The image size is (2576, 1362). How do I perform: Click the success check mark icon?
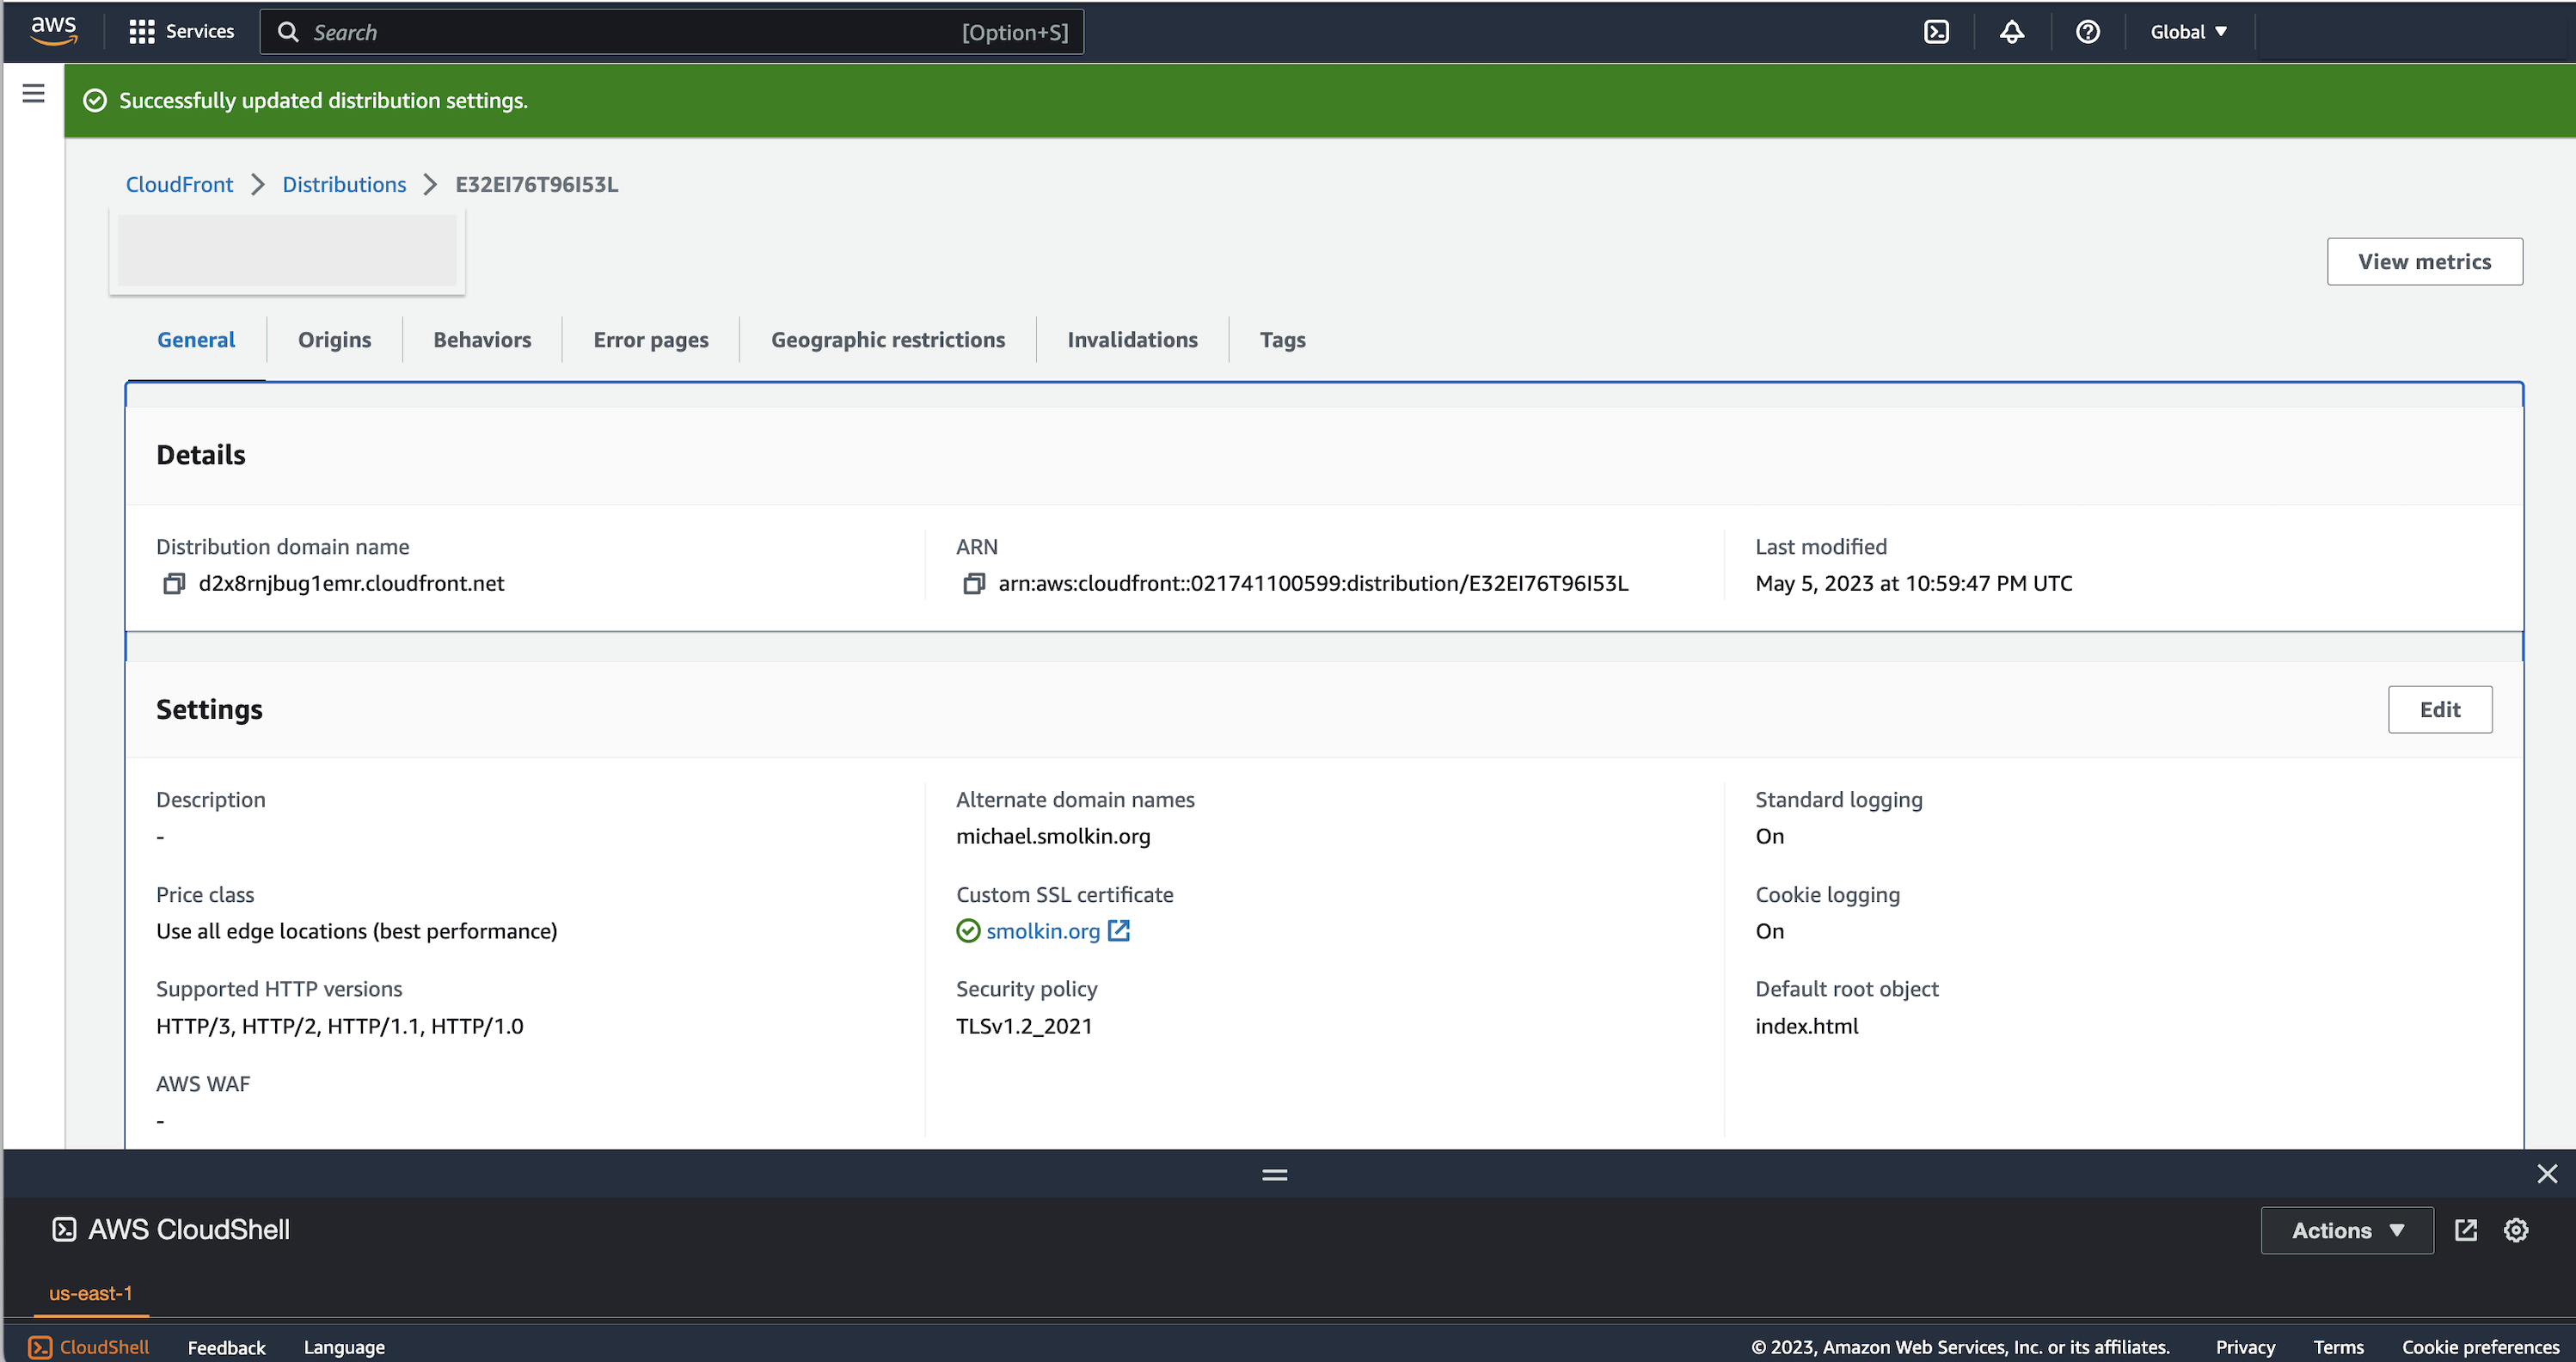(x=95, y=100)
